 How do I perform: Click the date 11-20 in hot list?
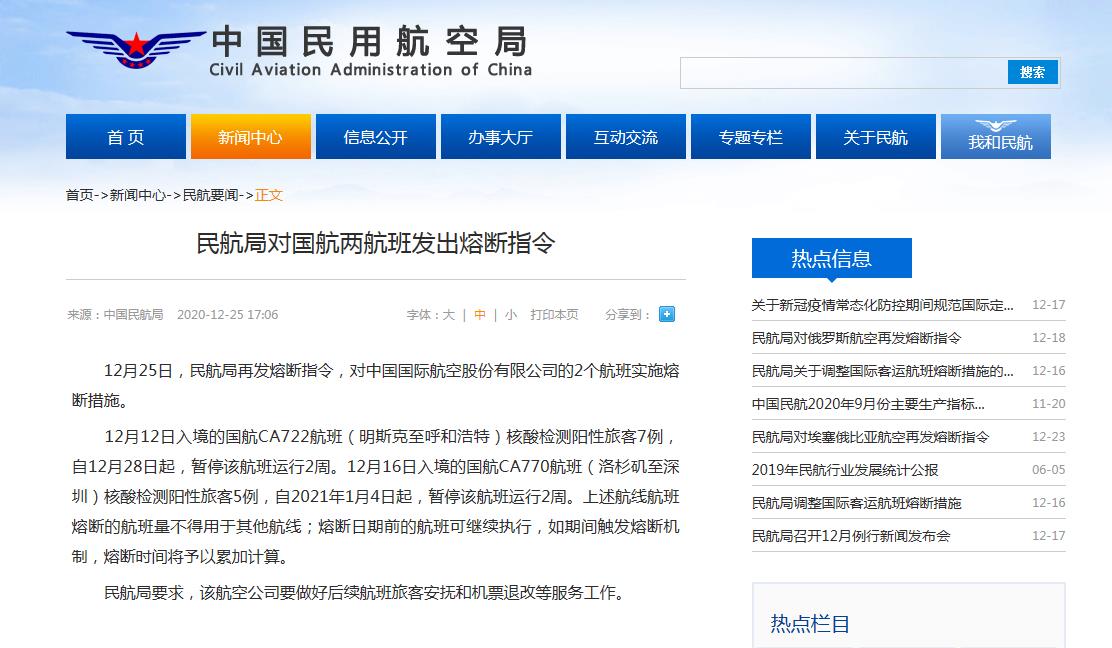coord(1049,404)
